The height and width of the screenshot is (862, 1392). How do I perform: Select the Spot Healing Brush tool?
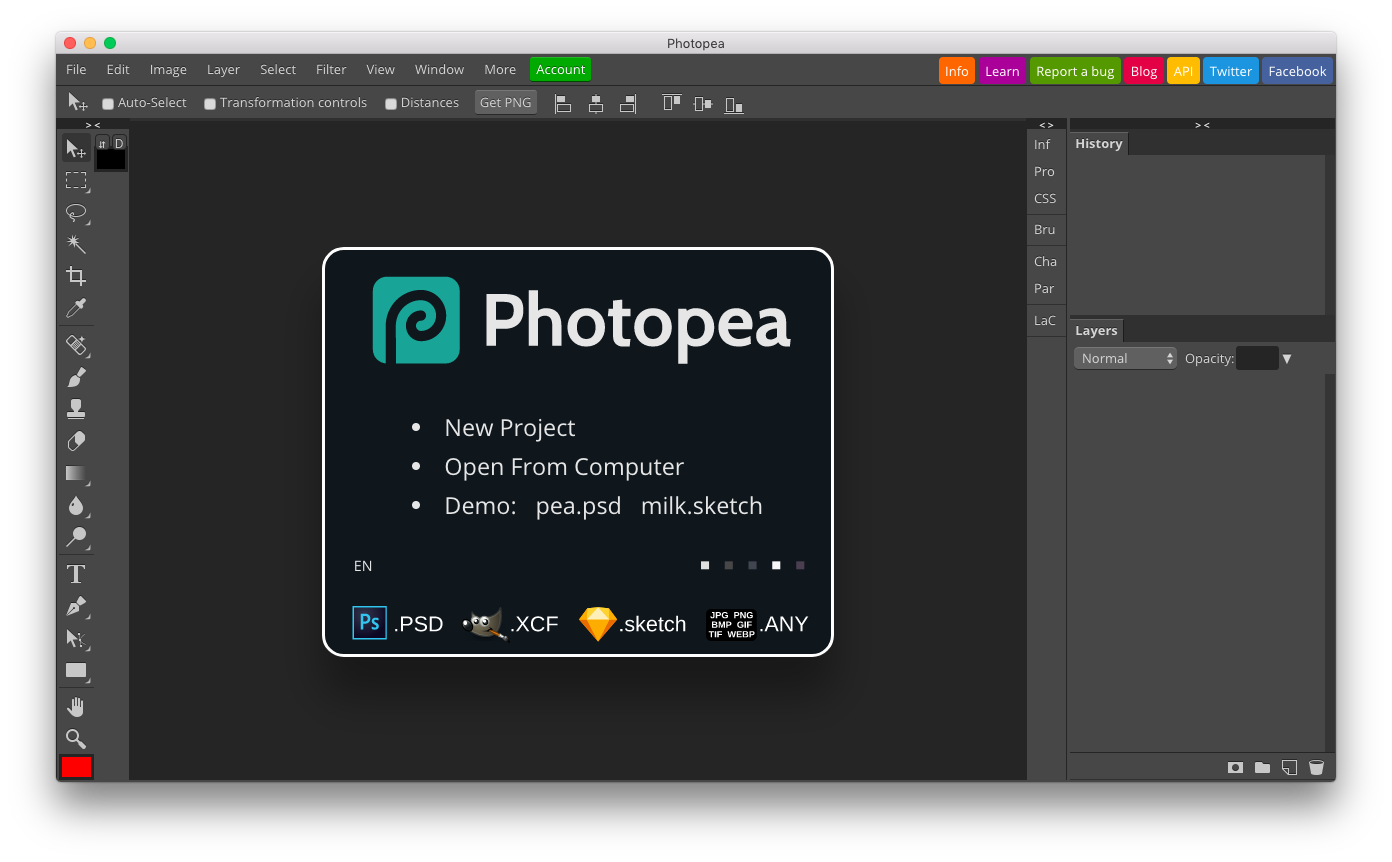coord(76,345)
